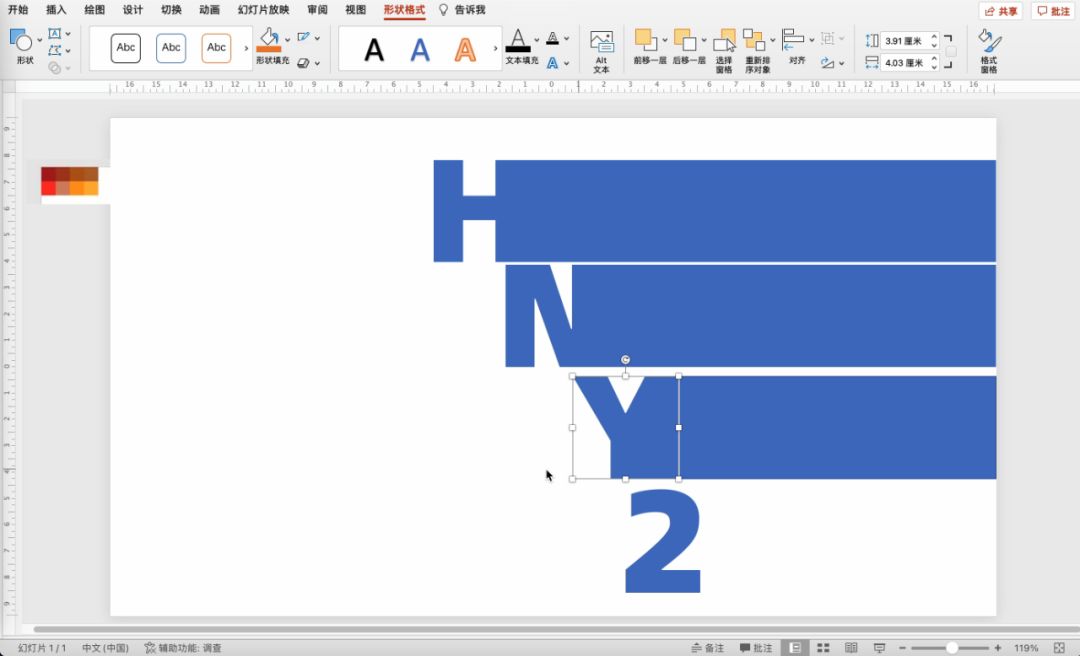The width and height of the screenshot is (1080, 656).
Task: Click the 重新排序对象 (Reorder Objects) icon
Action: point(754,41)
